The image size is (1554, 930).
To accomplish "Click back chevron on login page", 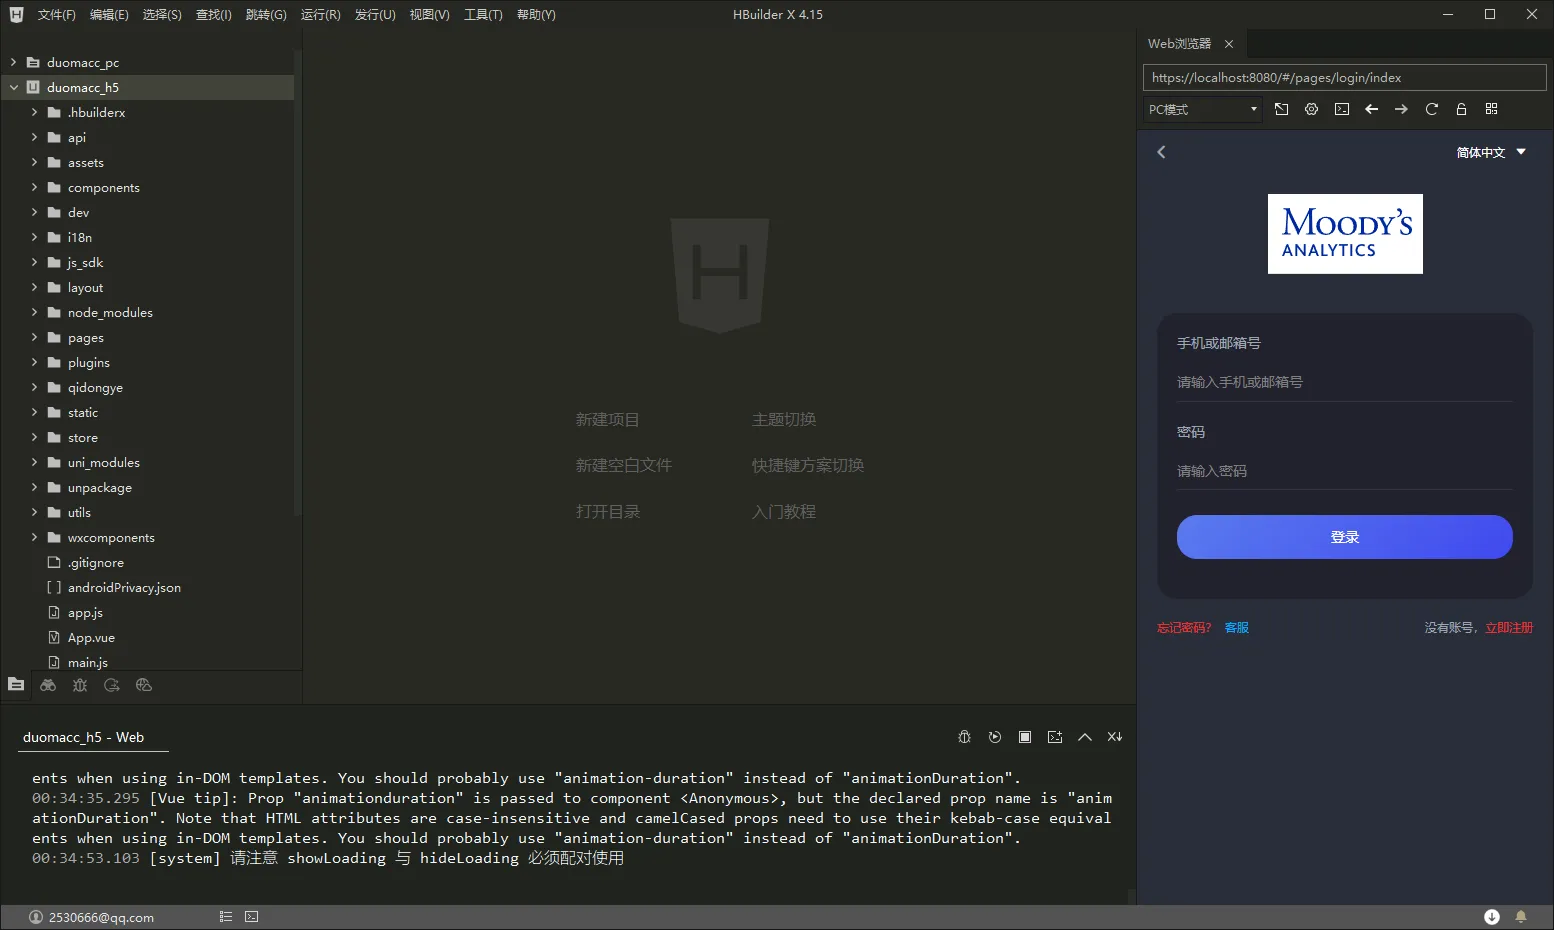I will click(x=1162, y=152).
